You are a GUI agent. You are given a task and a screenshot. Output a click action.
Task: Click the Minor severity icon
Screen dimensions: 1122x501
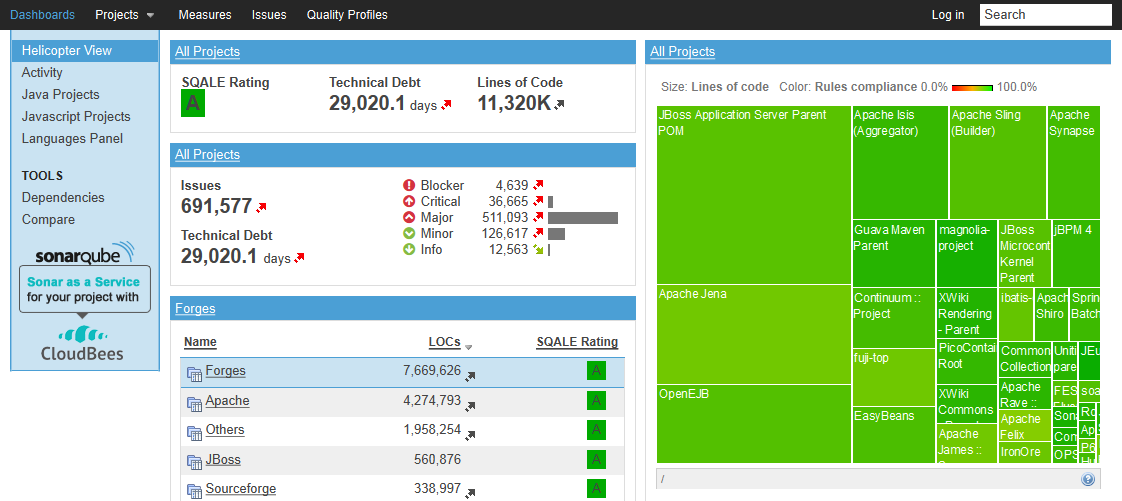click(x=409, y=233)
